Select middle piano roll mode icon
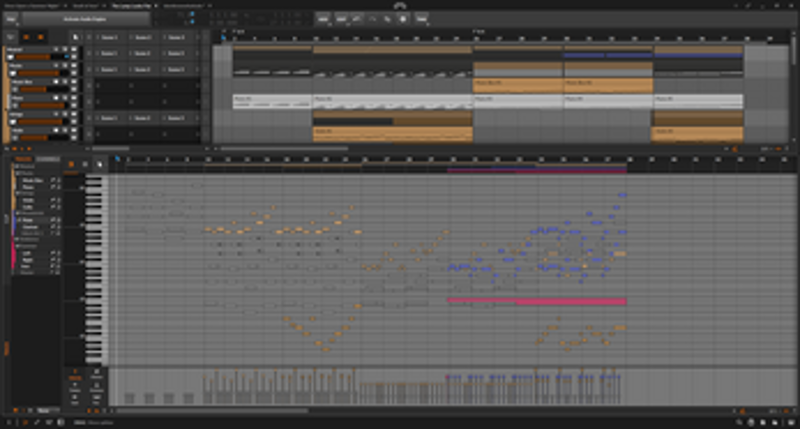Image resolution: width=800 pixels, height=429 pixels. click(x=85, y=164)
